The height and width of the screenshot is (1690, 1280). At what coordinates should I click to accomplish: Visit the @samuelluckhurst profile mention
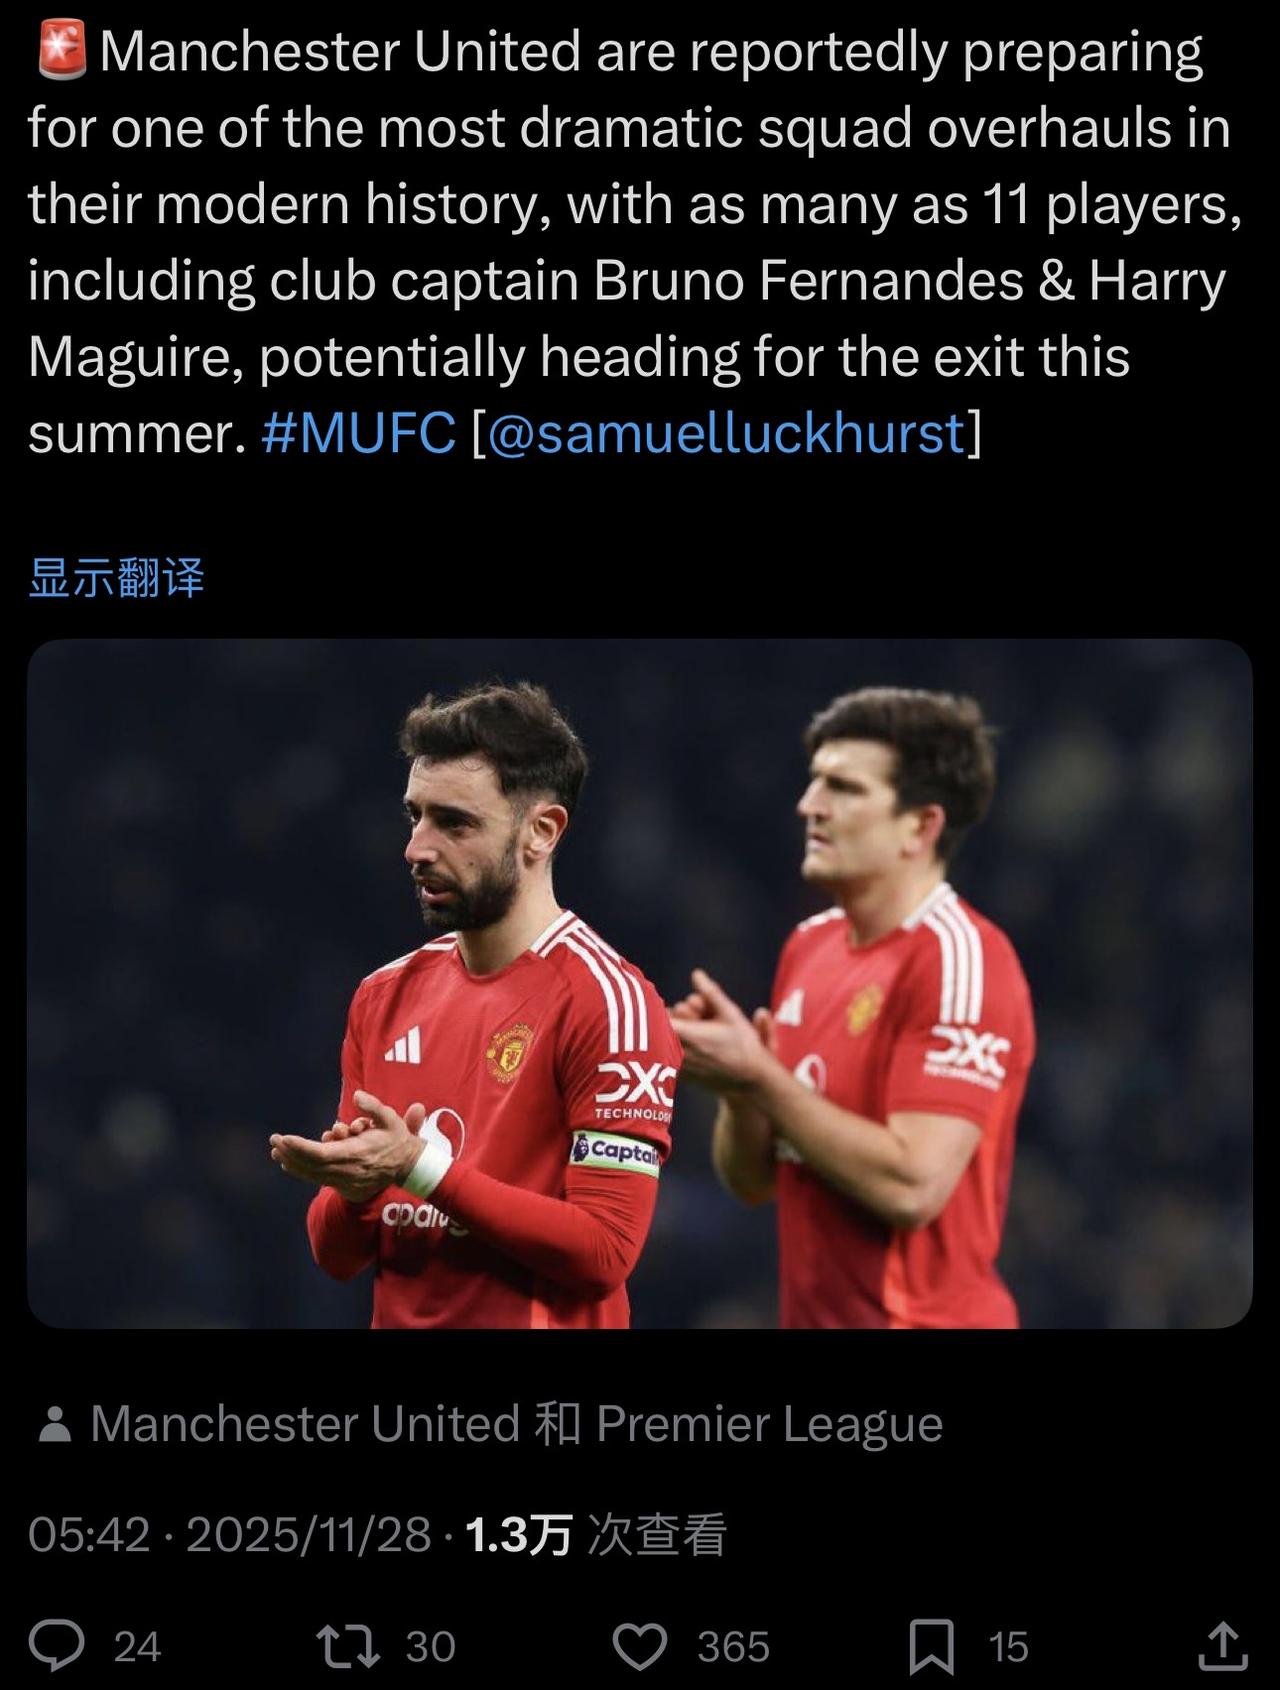[x=726, y=433]
